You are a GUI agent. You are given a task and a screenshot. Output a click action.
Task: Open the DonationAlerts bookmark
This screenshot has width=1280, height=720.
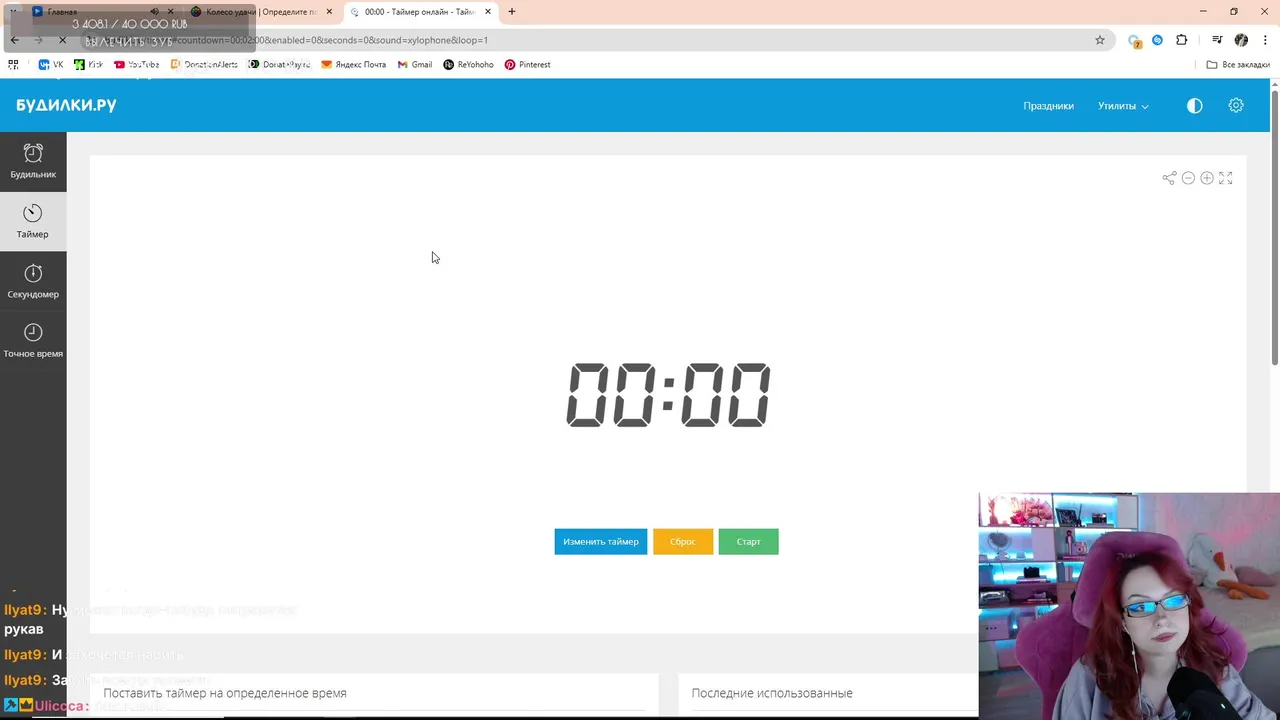[x=204, y=65]
